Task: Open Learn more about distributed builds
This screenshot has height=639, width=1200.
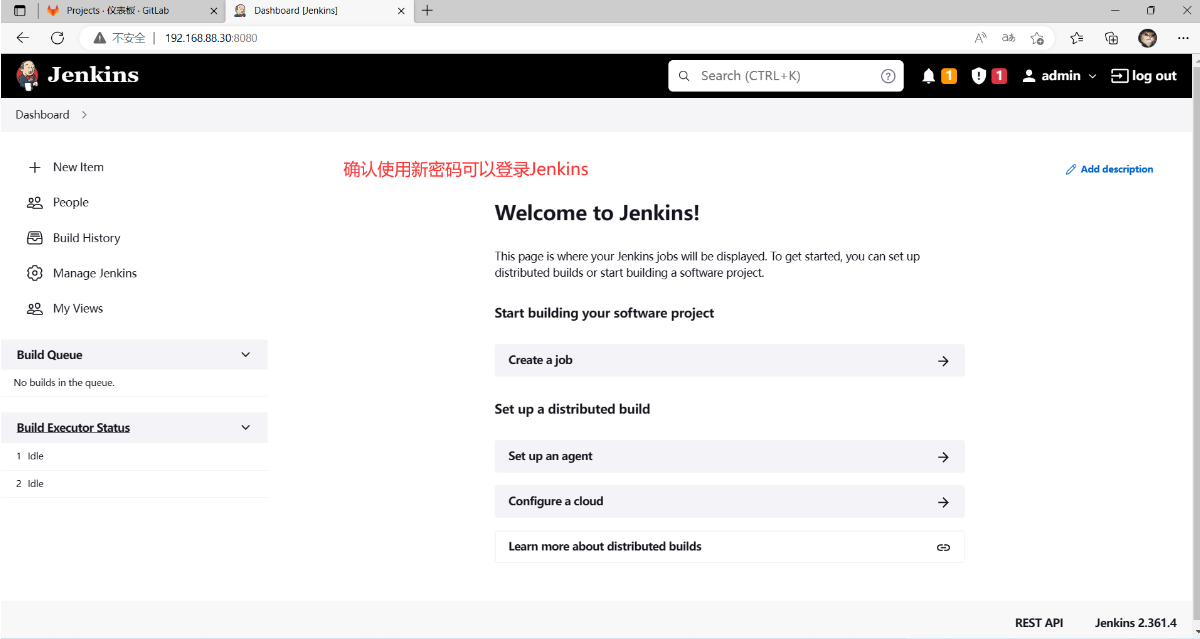Action: coord(729,546)
